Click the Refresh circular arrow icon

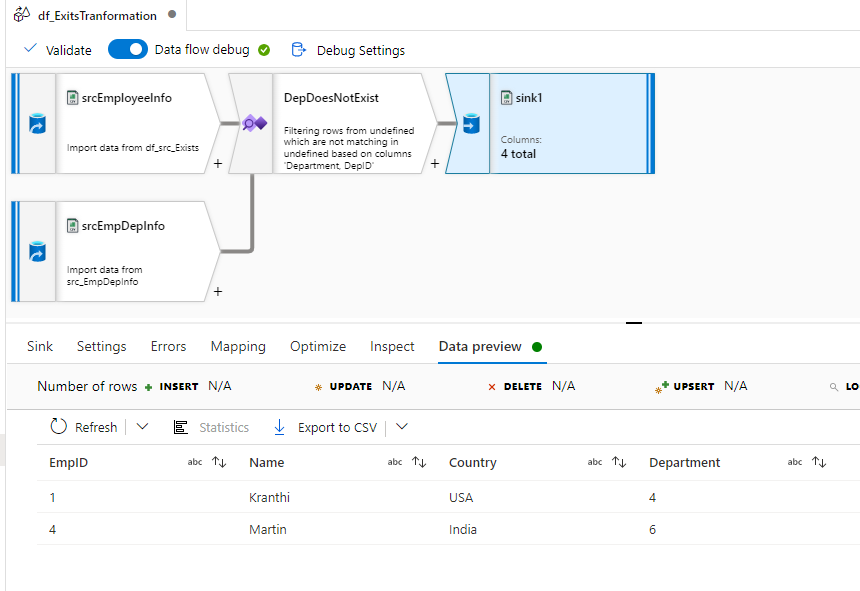coord(58,427)
